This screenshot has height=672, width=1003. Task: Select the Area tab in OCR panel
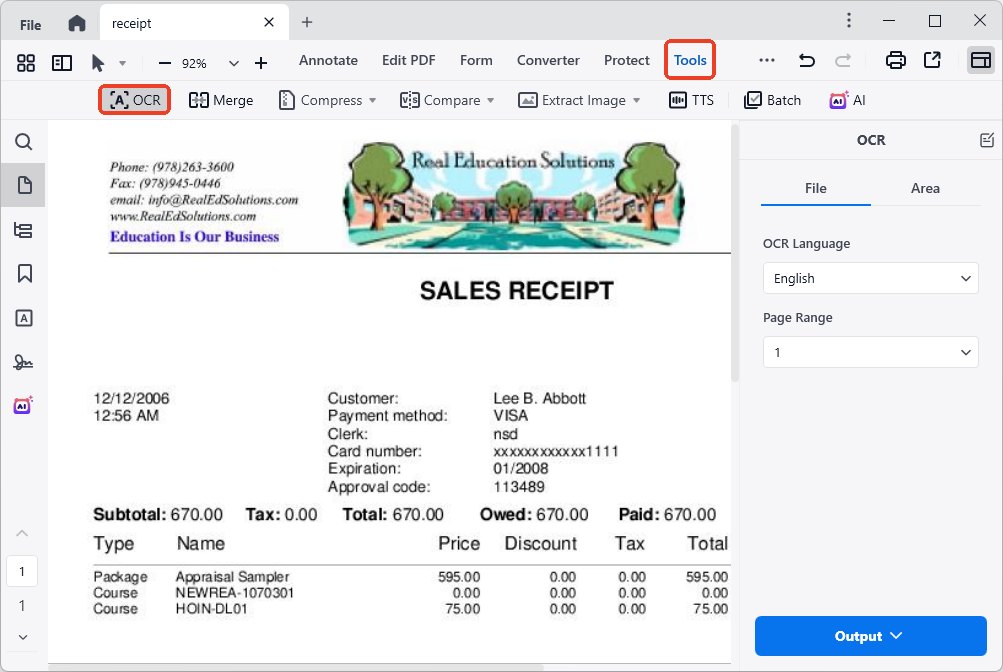click(925, 188)
